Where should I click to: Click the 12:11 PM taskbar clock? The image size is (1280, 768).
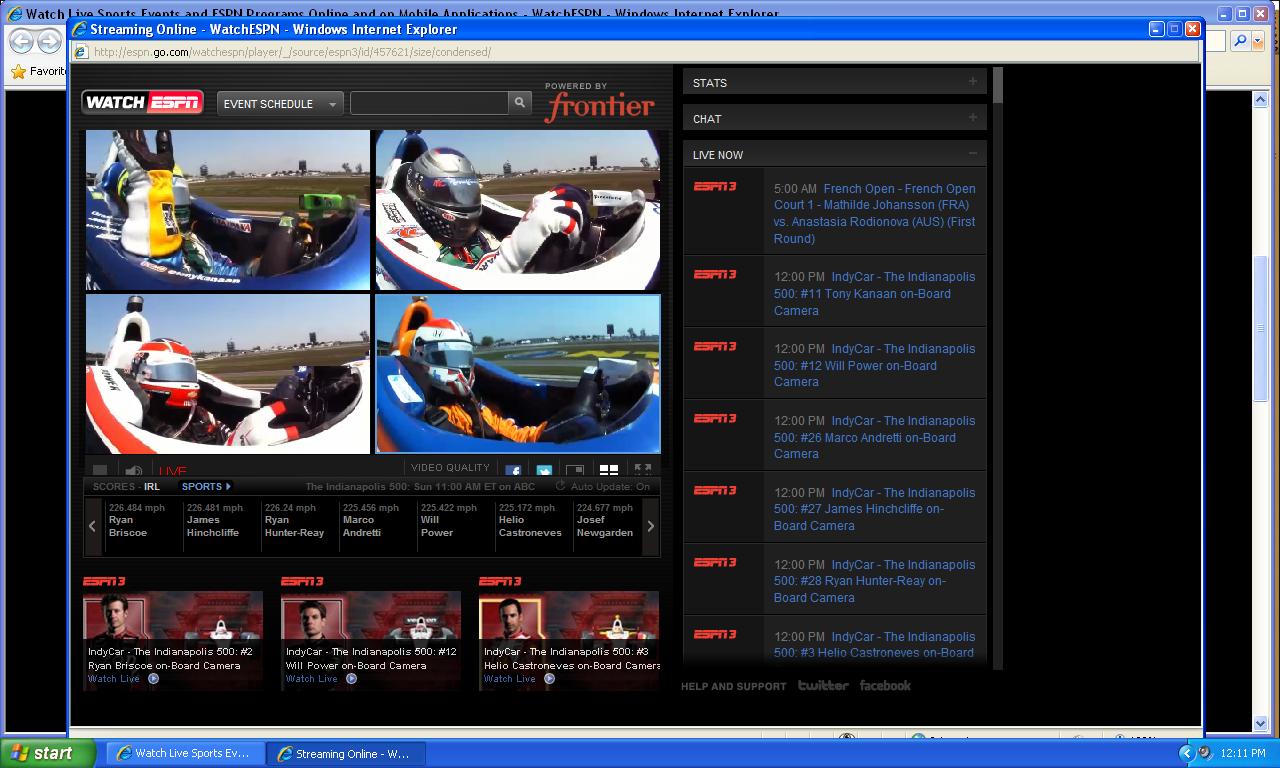coord(1243,753)
